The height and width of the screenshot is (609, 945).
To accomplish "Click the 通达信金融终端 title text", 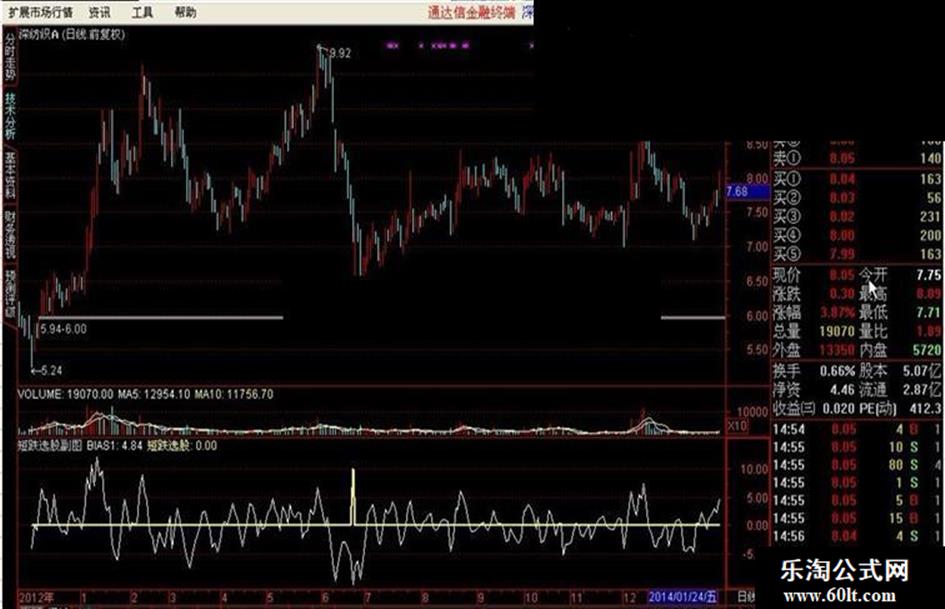I will click(x=472, y=12).
